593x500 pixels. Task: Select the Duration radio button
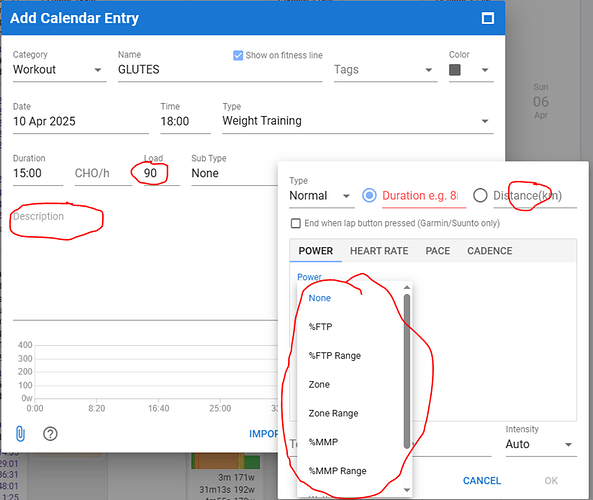[x=369, y=196]
